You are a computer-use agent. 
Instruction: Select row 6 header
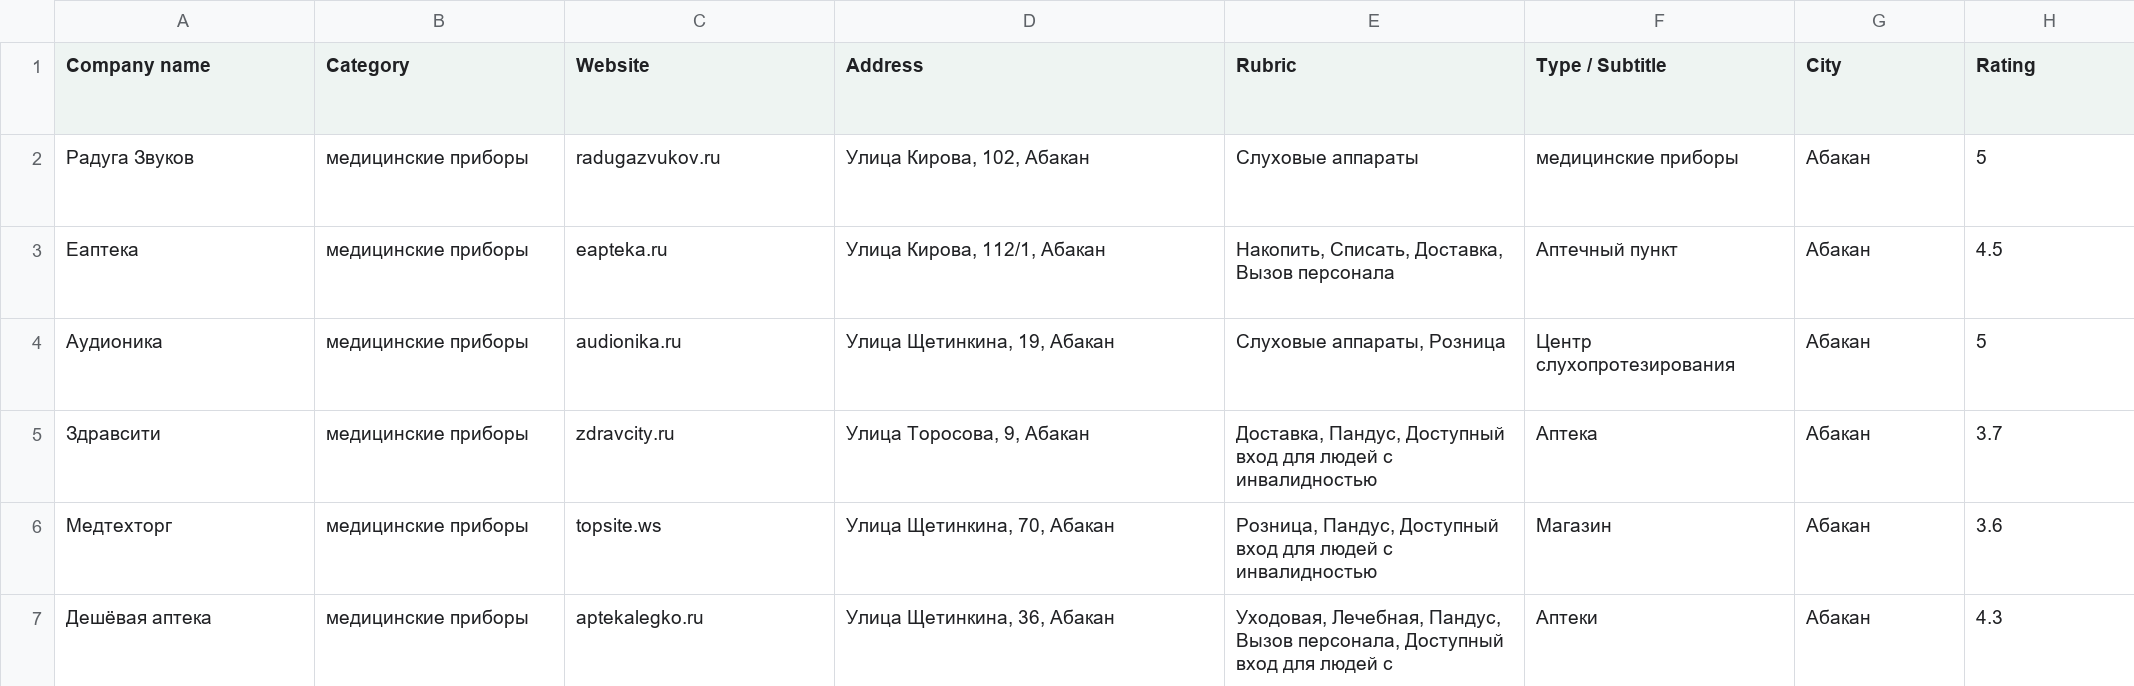pos(27,548)
